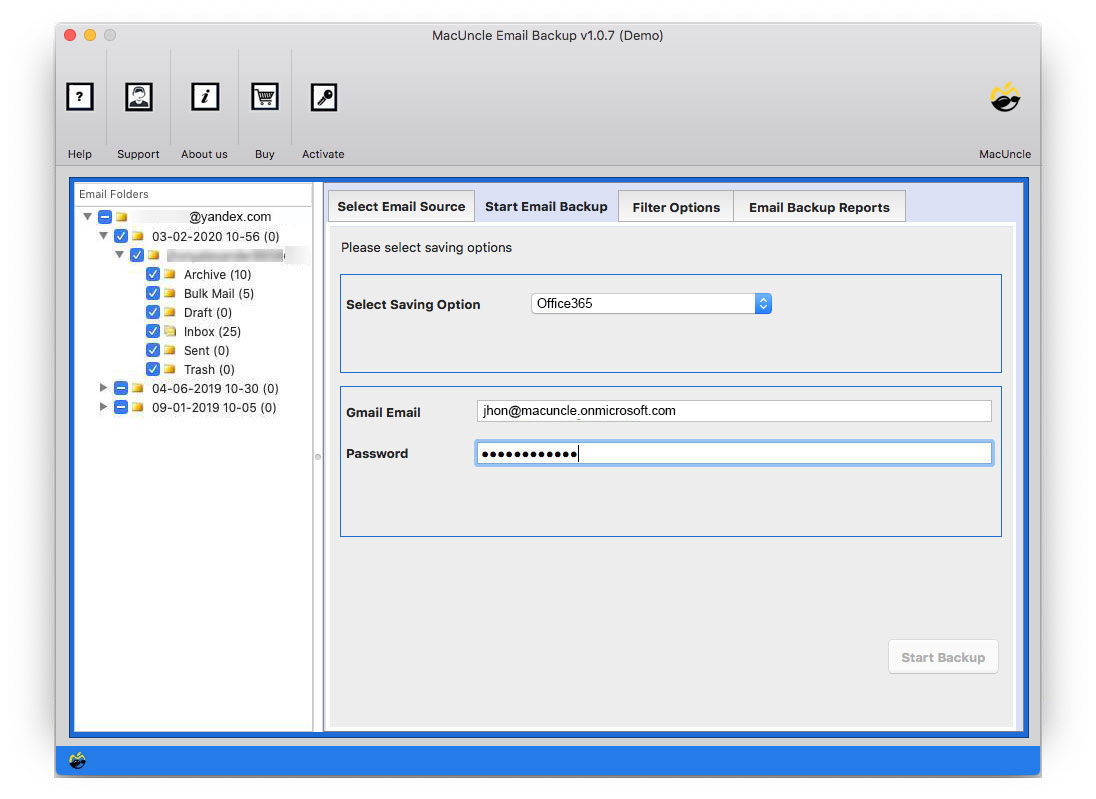This screenshot has height=799, width=1096.
Task: Uncheck the Archive folder checkbox
Action: pyautogui.click(x=152, y=274)
